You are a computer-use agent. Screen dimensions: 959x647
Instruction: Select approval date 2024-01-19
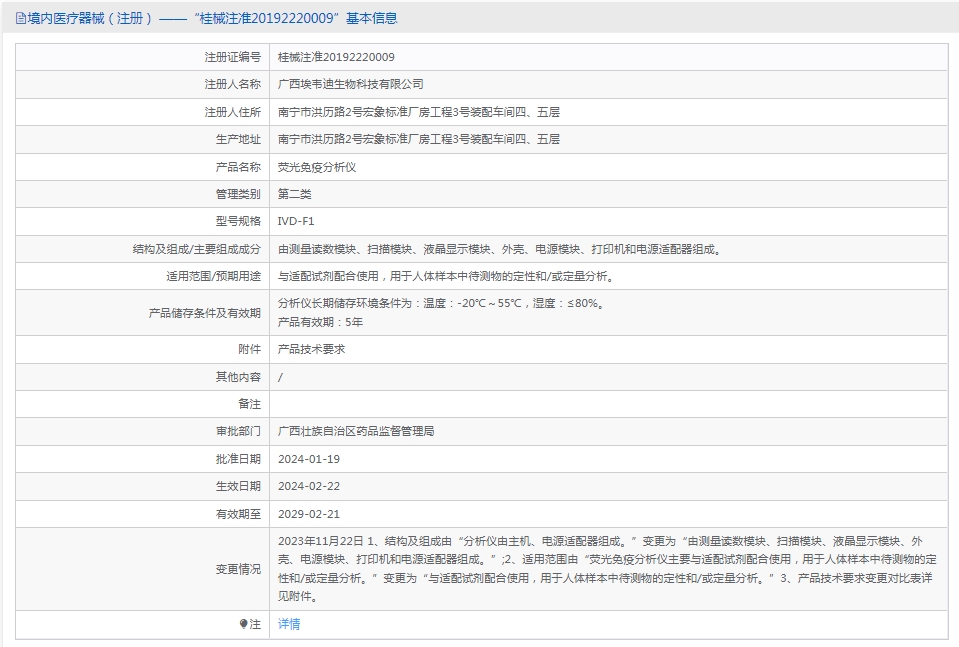pos(309,459)
